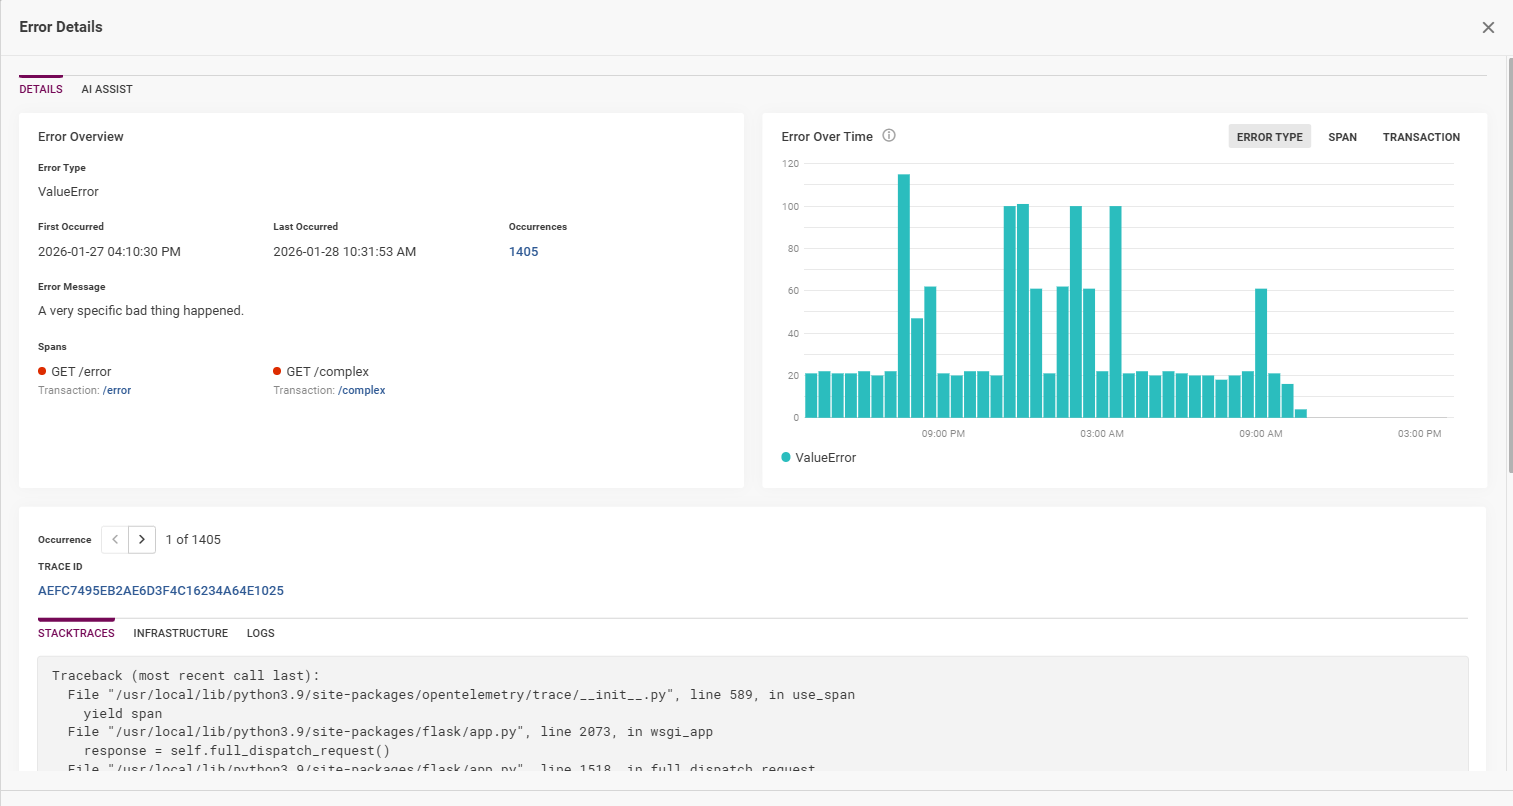The height and width of the screenshot is (806, 1513).
Task: Click red dot beside GET /error span
Action: pos(42,371)
